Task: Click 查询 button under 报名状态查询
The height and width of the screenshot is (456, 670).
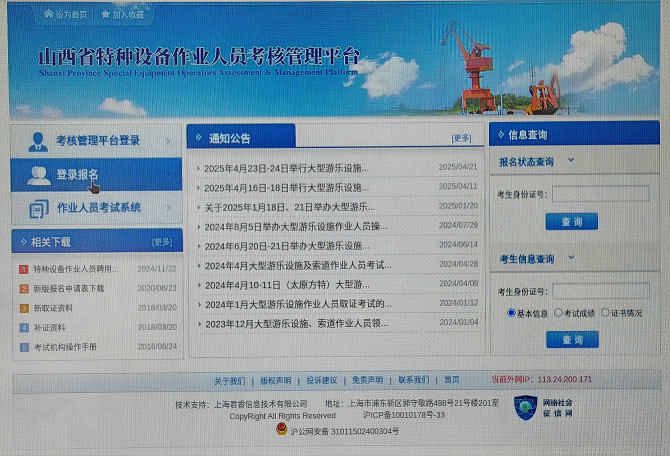Action: [571, 222]
